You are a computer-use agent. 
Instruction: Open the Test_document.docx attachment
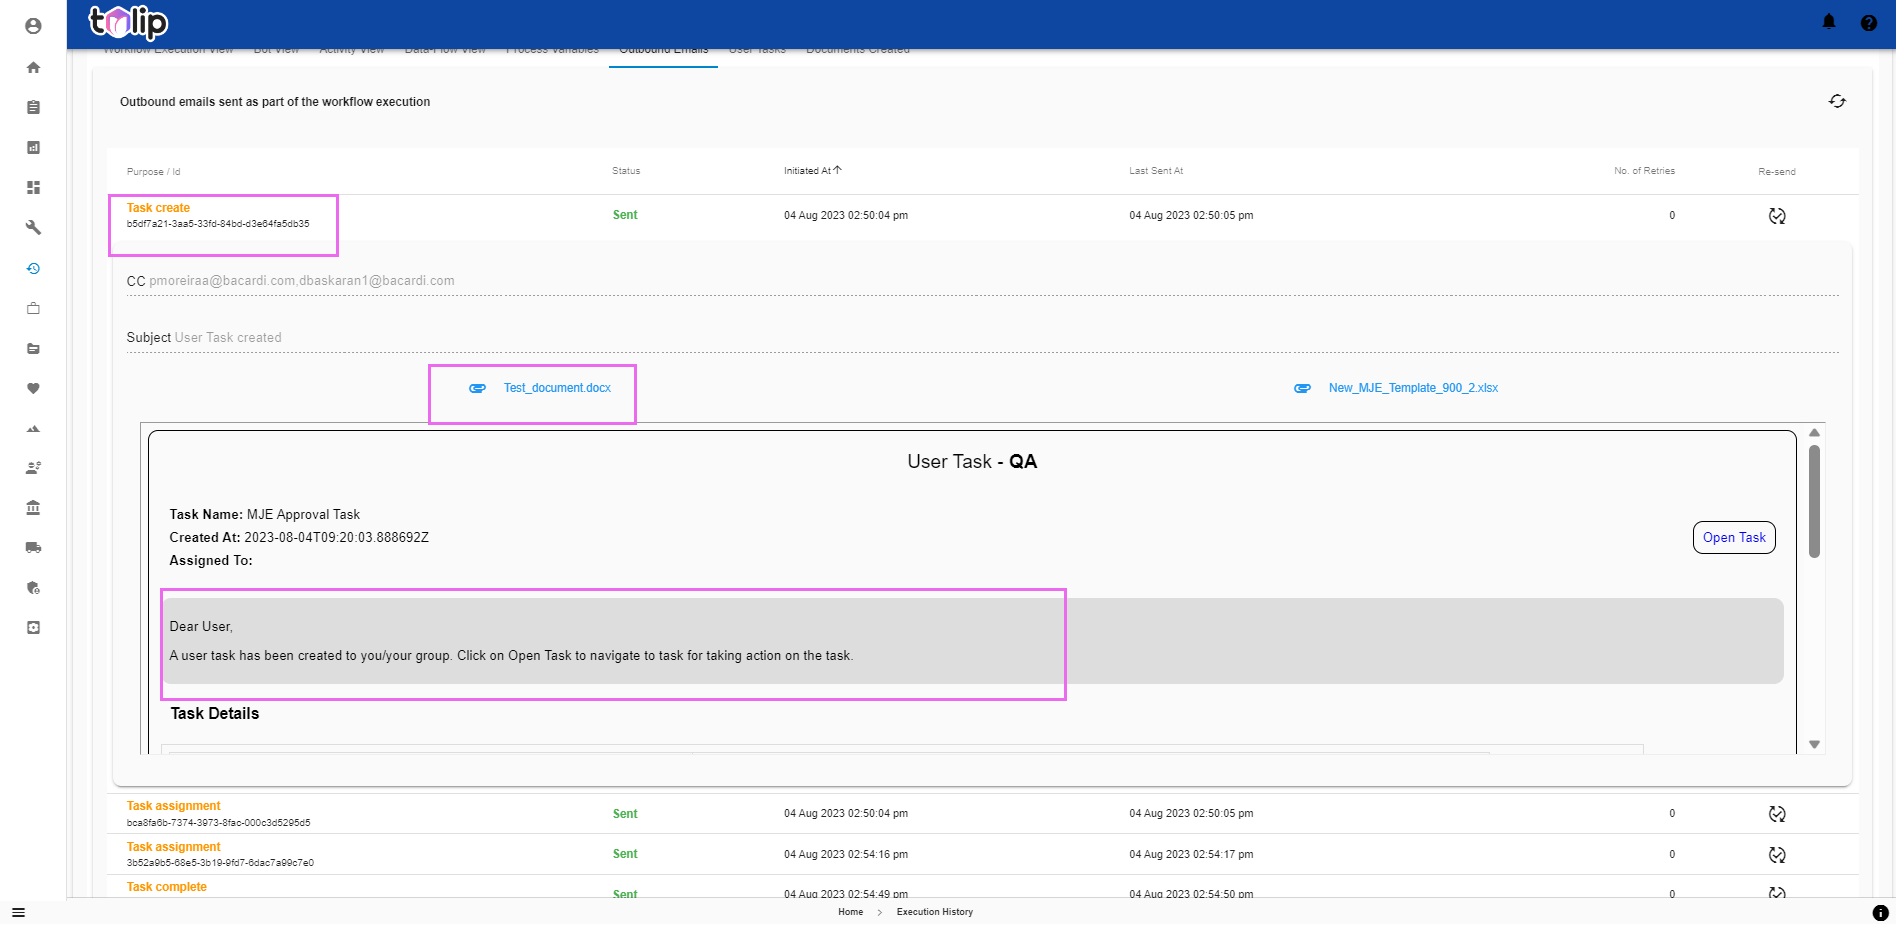tap(557, 388)
